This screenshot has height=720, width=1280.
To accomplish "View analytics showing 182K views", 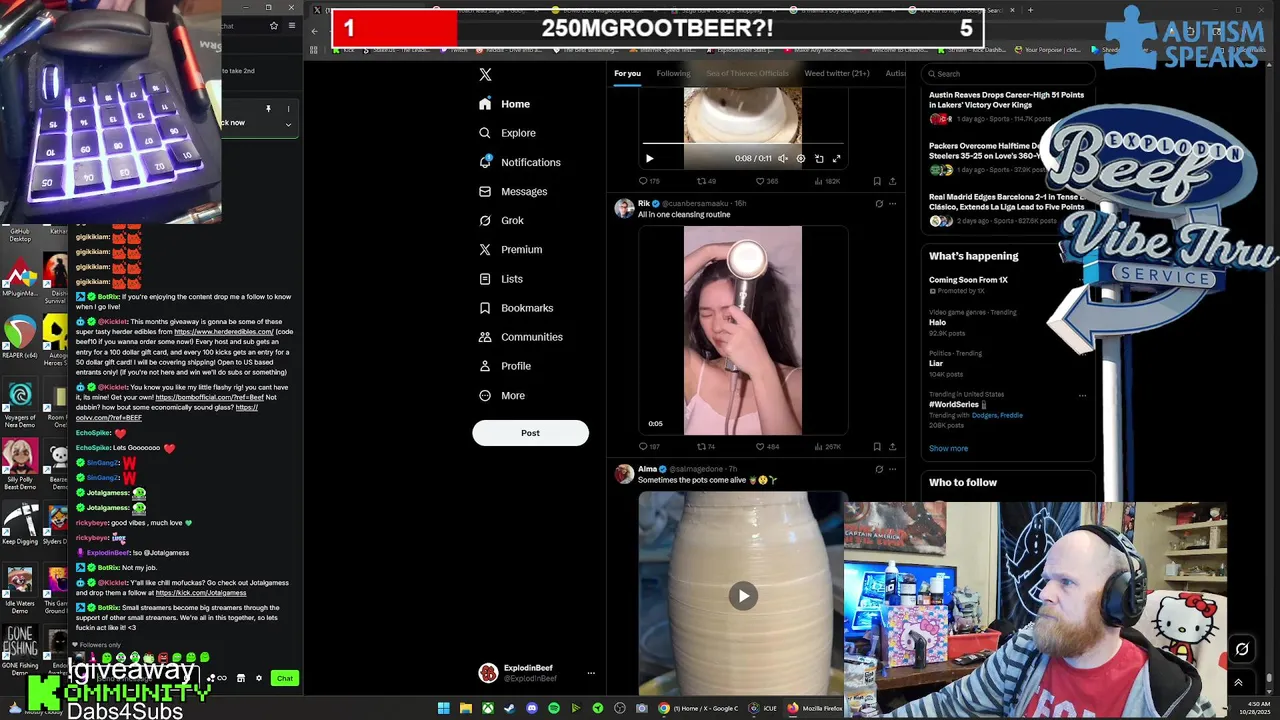I will [826, 181].
